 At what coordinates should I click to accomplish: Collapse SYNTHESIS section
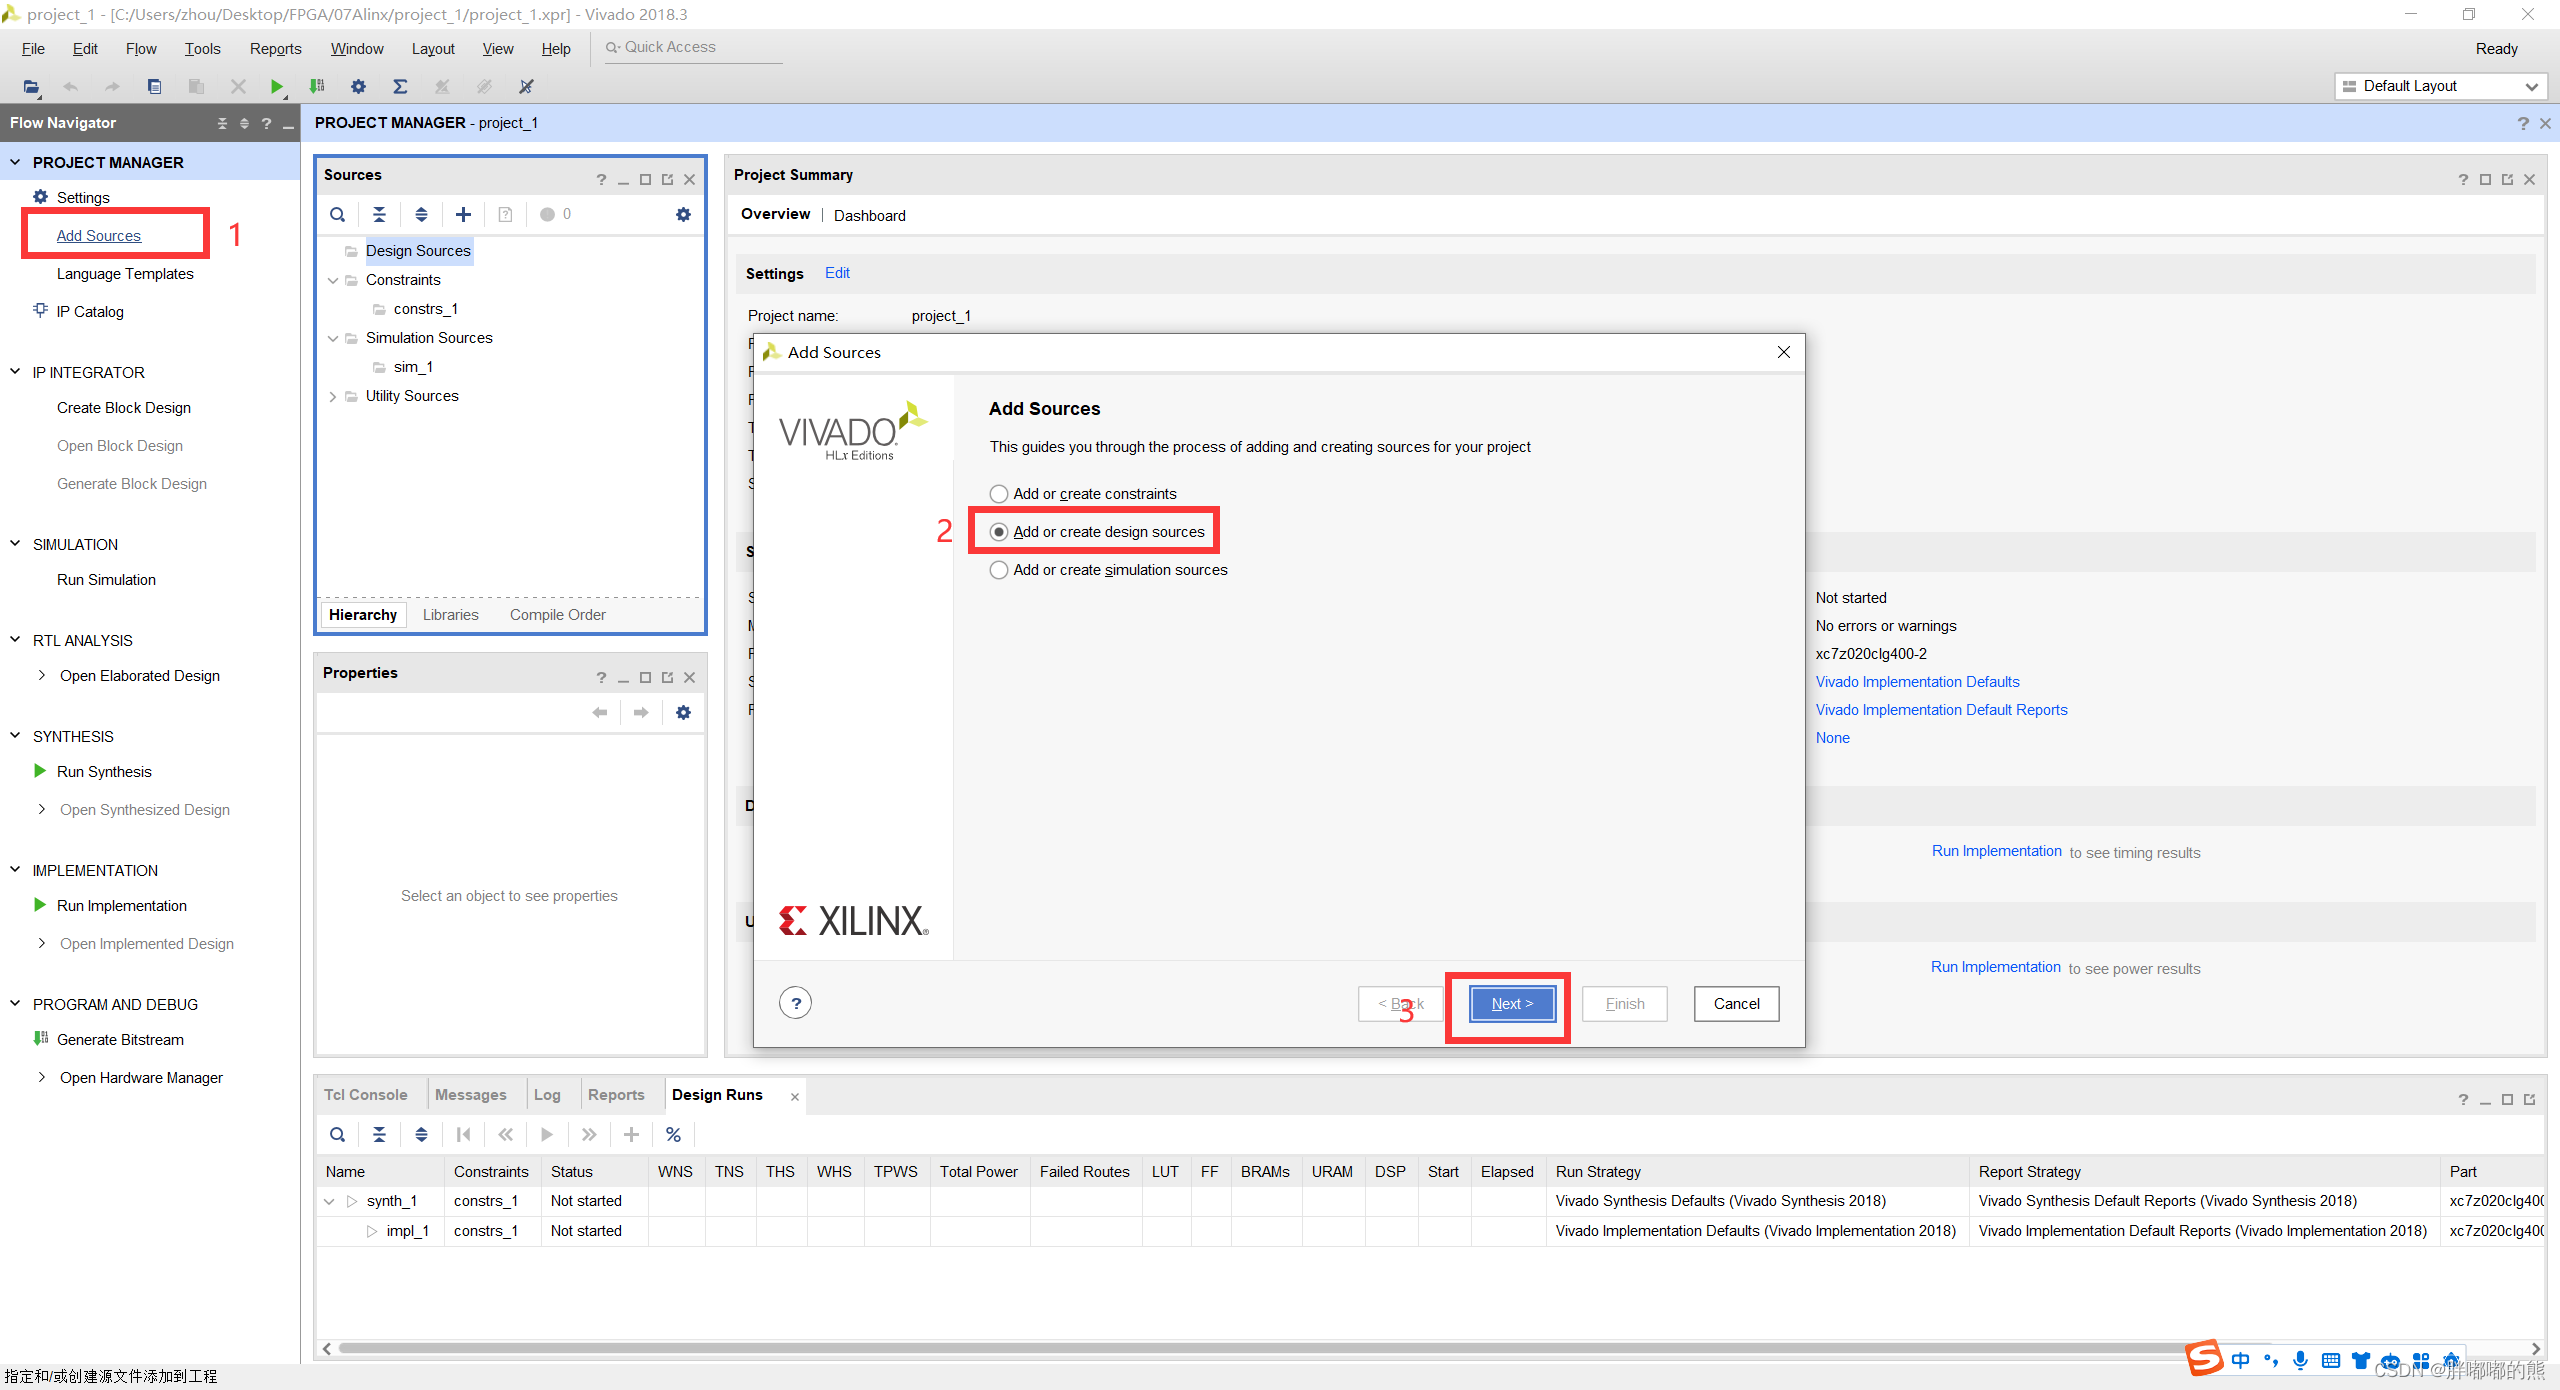(15, 736)
